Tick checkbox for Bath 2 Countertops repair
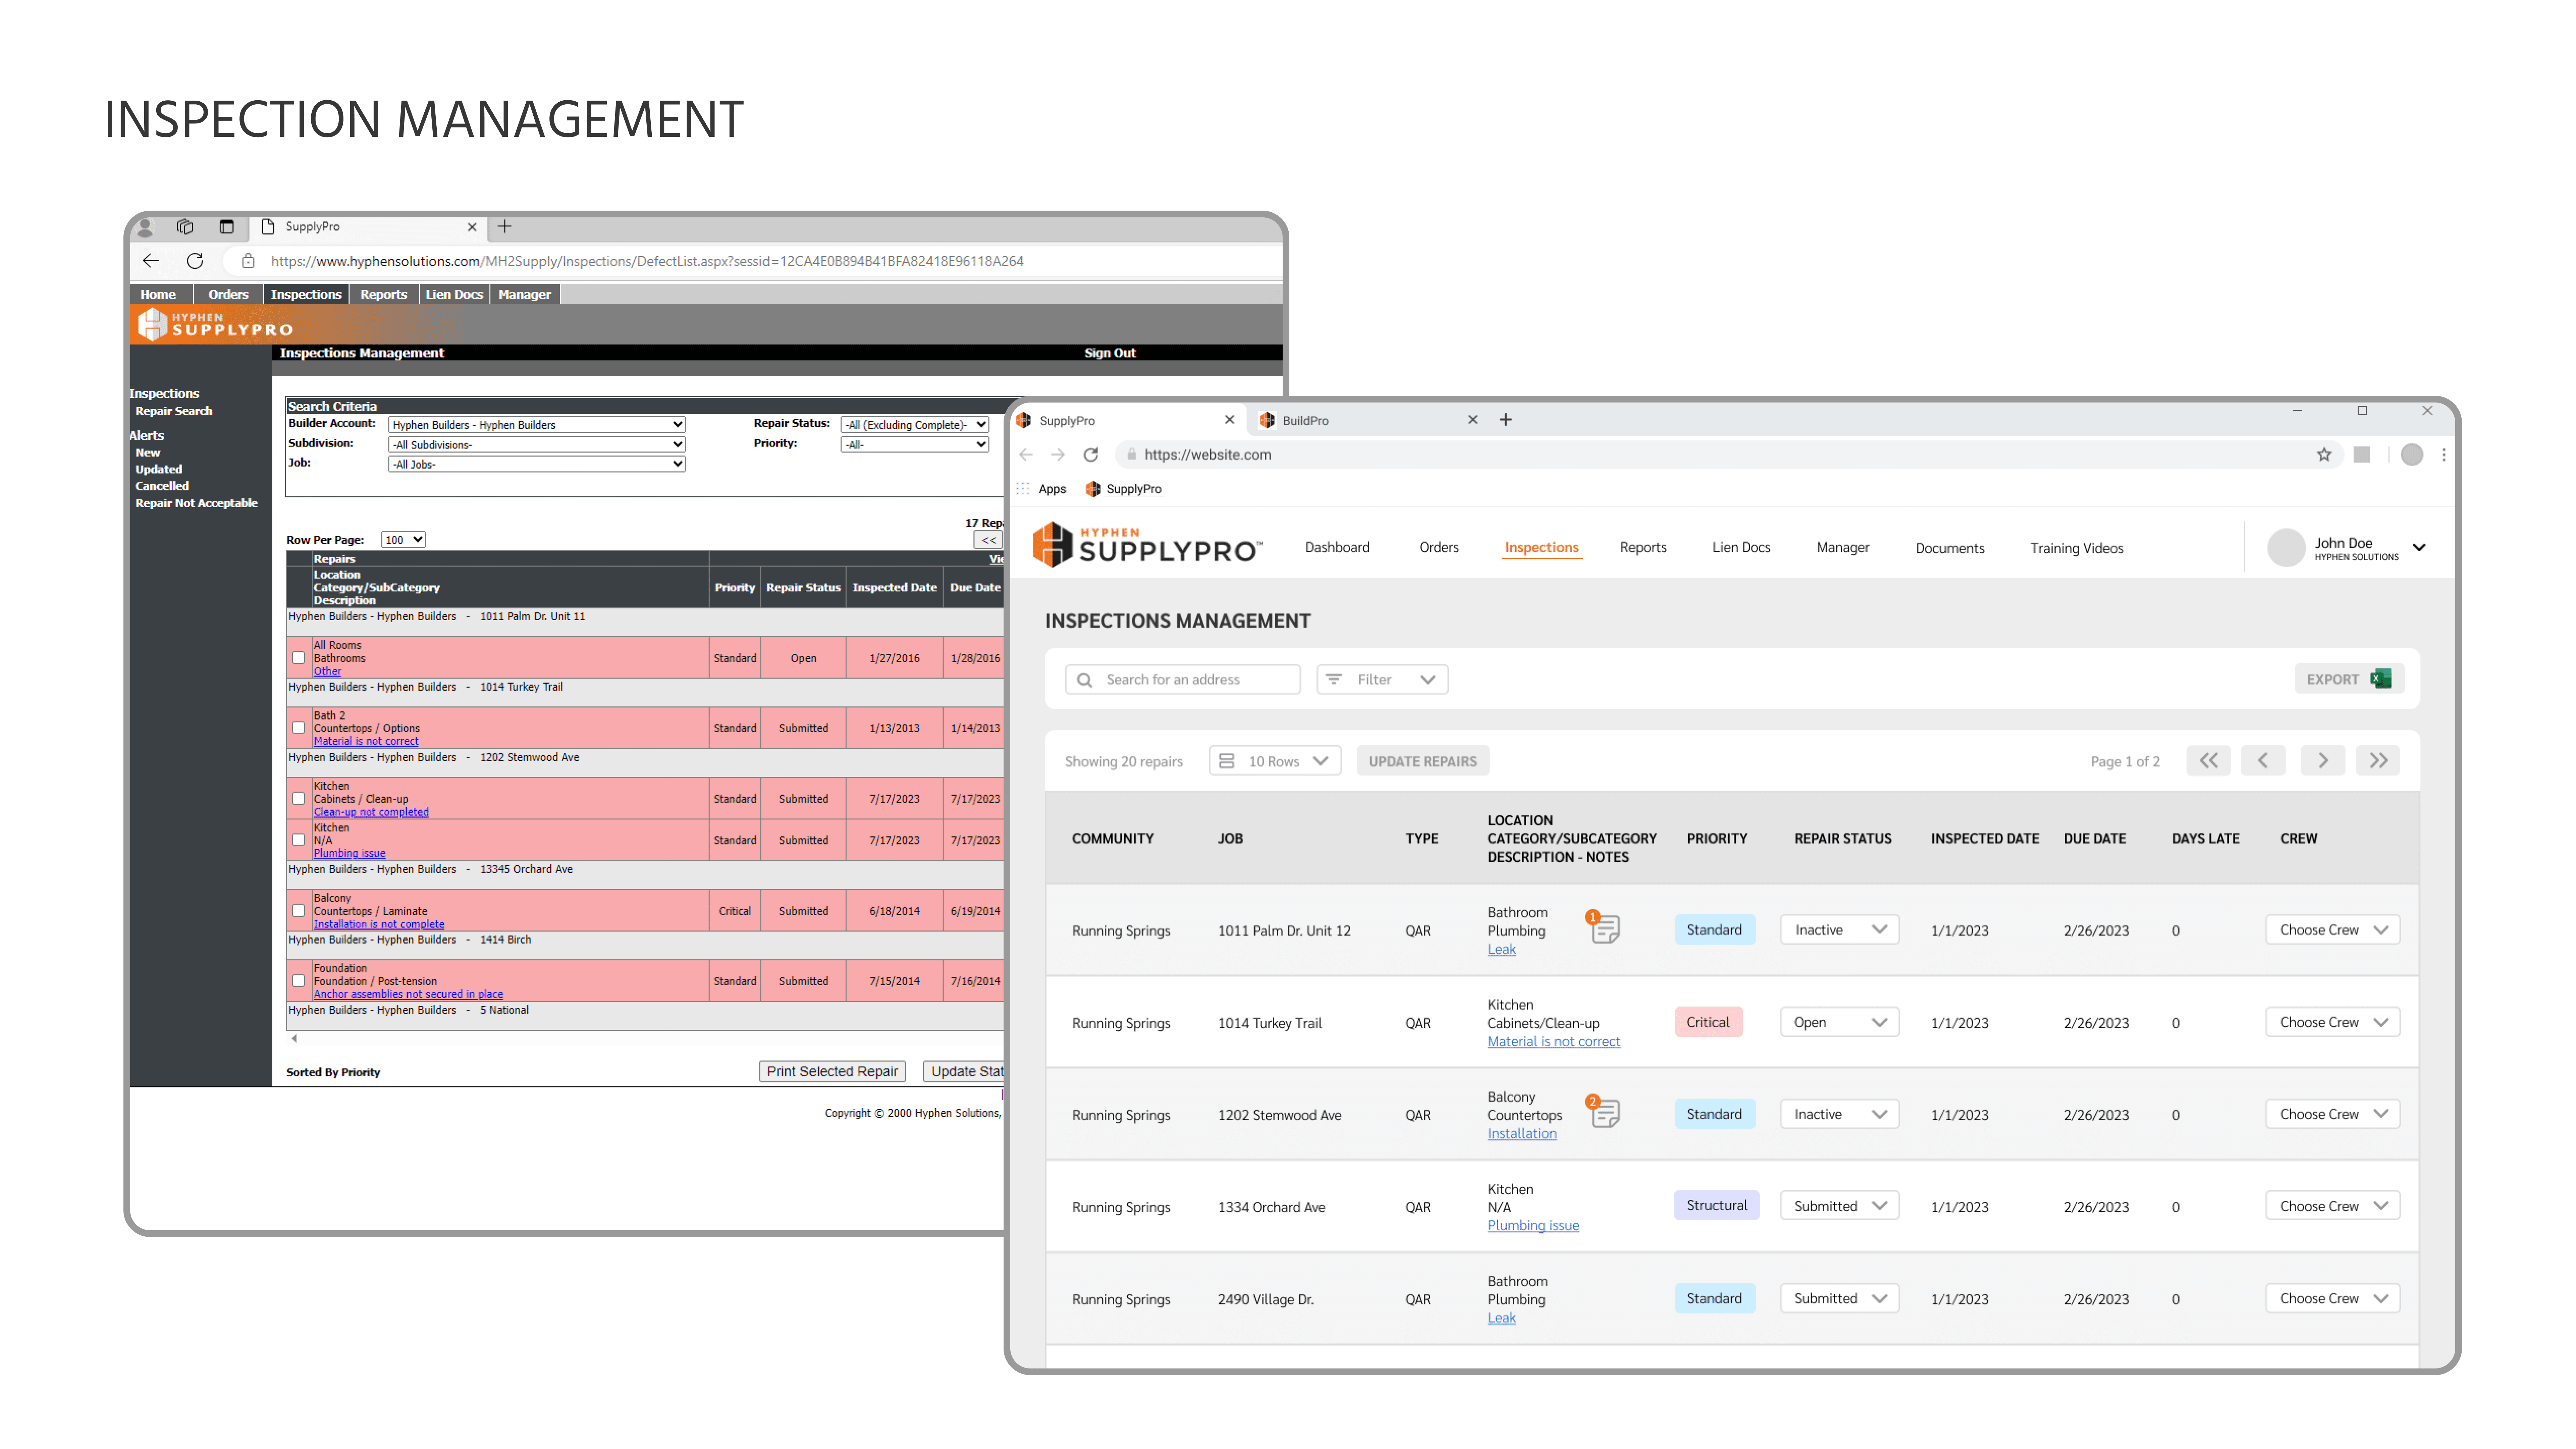 point(298,728)
